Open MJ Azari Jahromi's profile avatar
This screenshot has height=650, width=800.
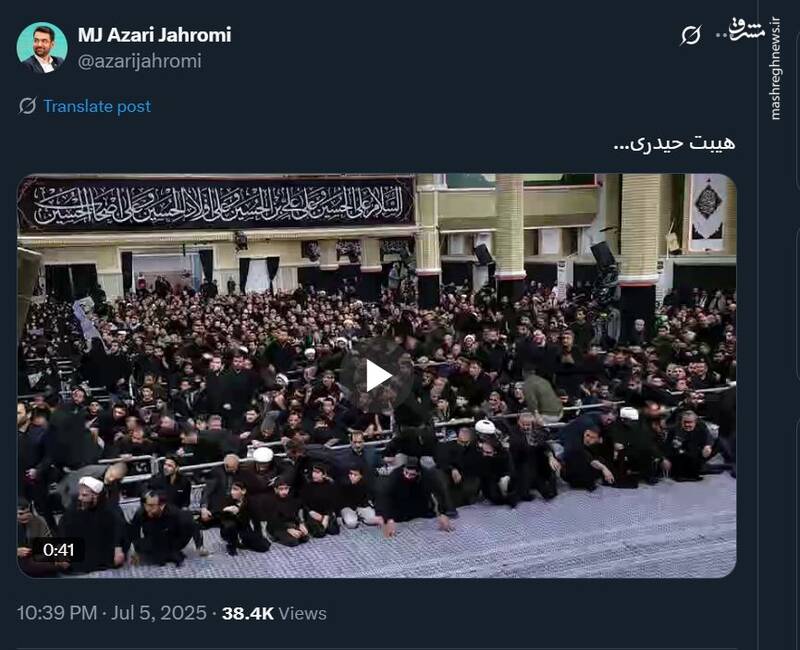[x=42, y=47]
